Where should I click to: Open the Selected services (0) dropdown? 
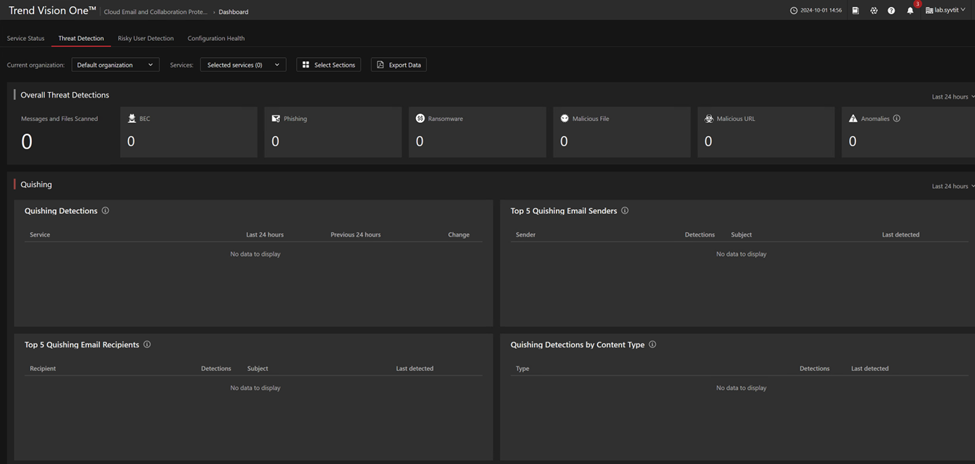(x=243, y=65)
